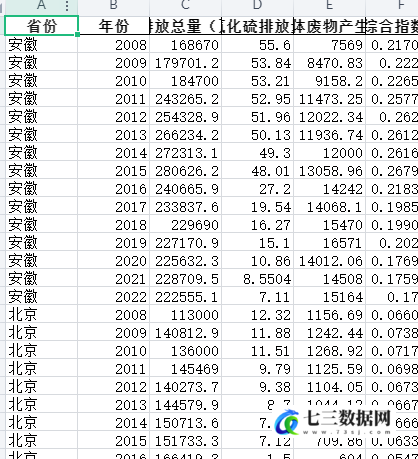Select cell with value 168670
The image size is (418, 459).
pos(185,45)
